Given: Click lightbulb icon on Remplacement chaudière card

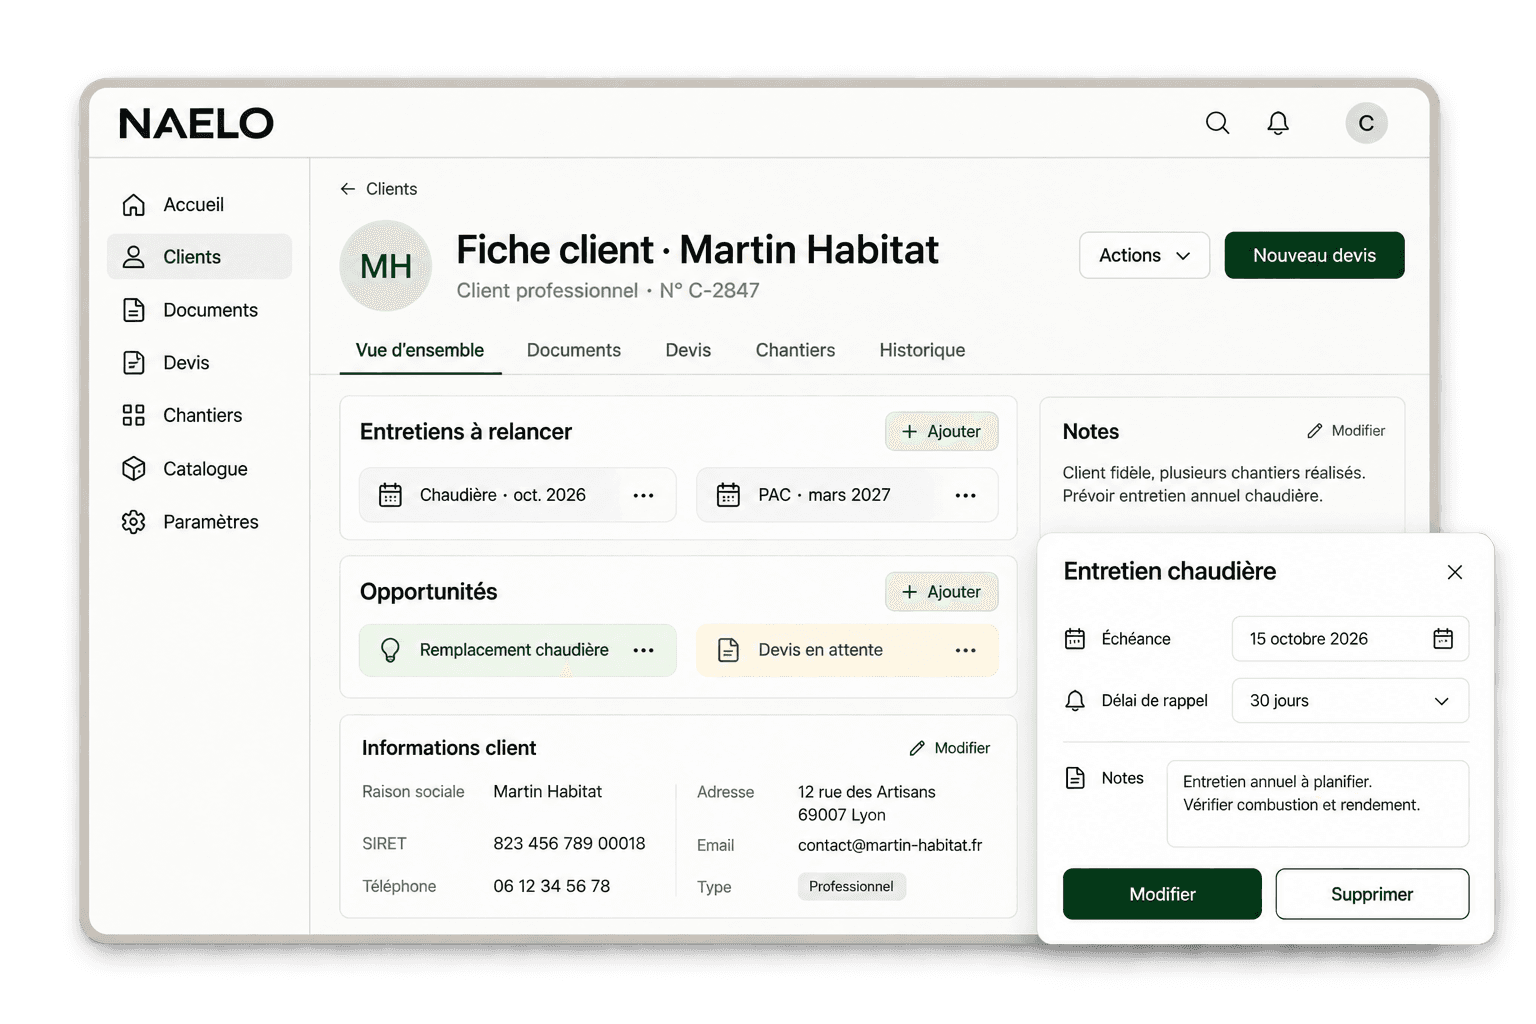Looking at the screenshot, I should pyautogui.click(x=390, y=650).
